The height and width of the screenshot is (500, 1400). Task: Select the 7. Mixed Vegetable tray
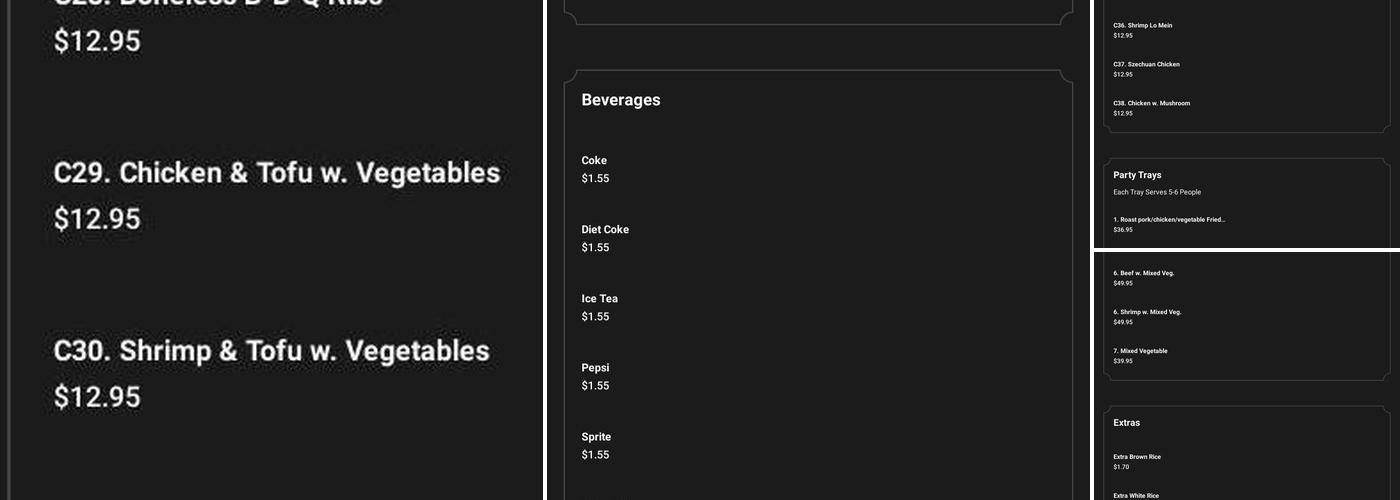1140,351
